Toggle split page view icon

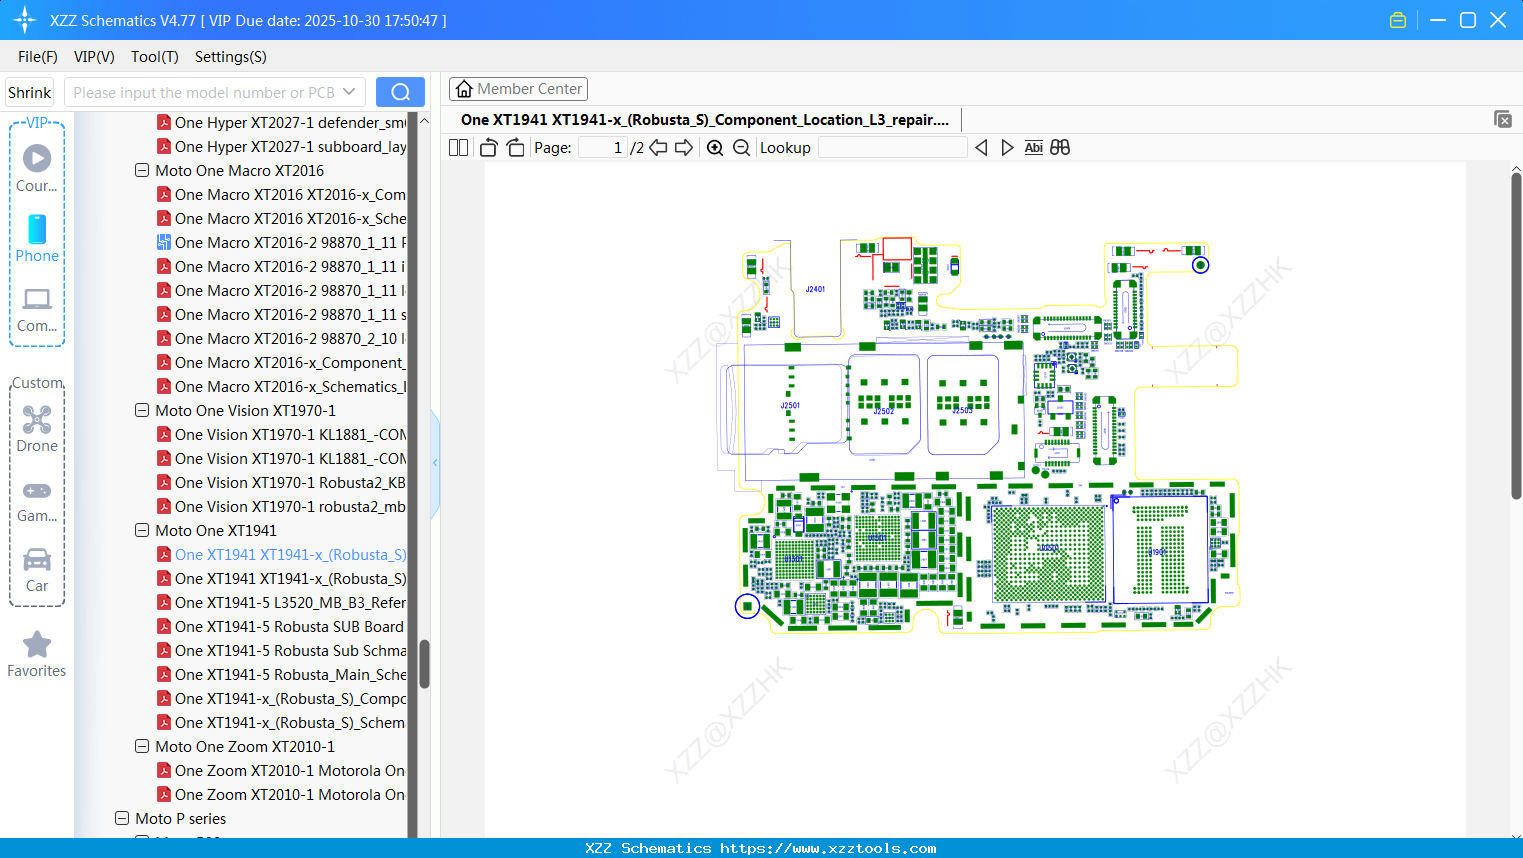coord(459,148)
